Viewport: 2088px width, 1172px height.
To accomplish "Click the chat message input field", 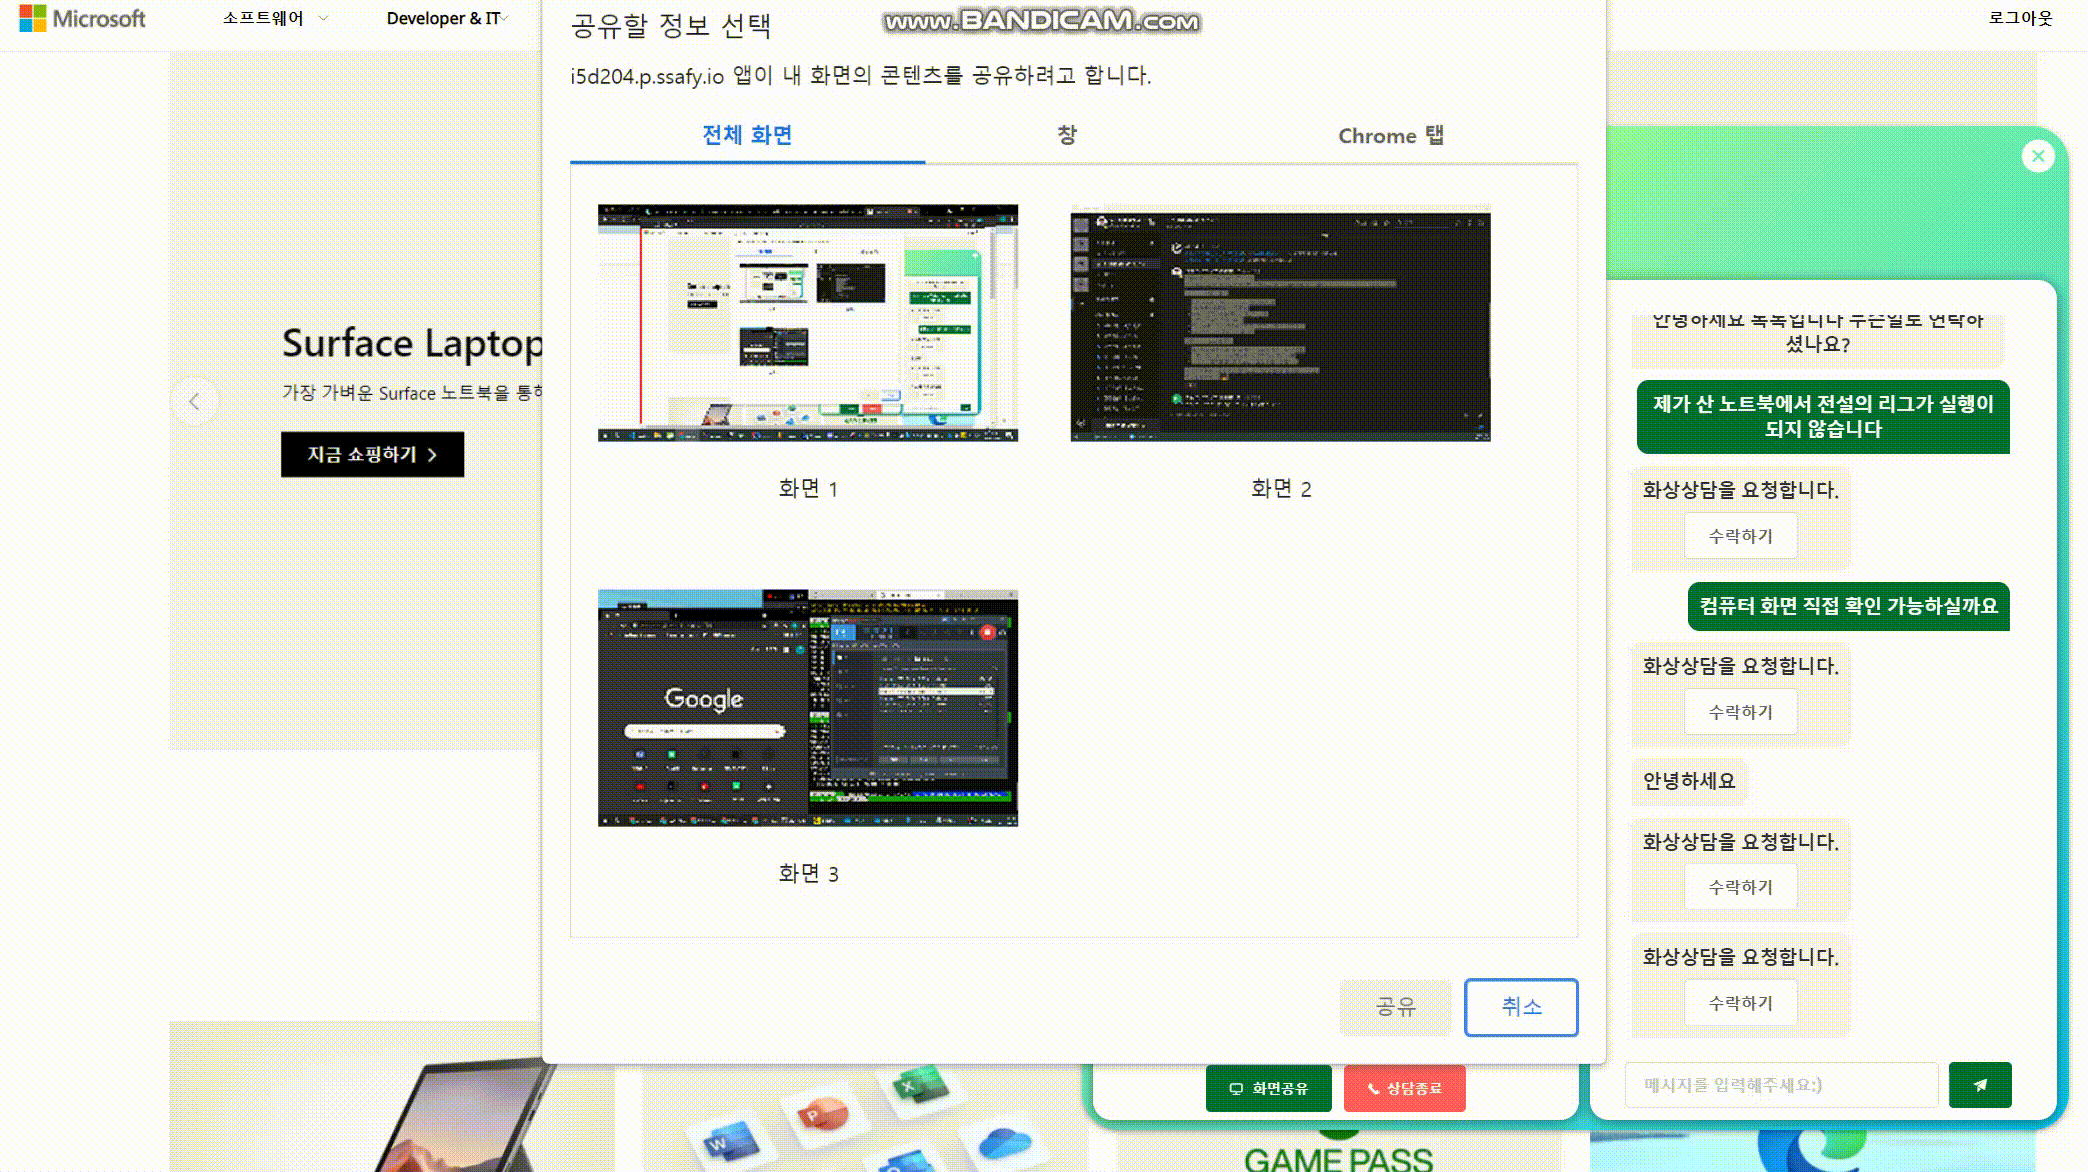I will (x=1780, y=1085).
